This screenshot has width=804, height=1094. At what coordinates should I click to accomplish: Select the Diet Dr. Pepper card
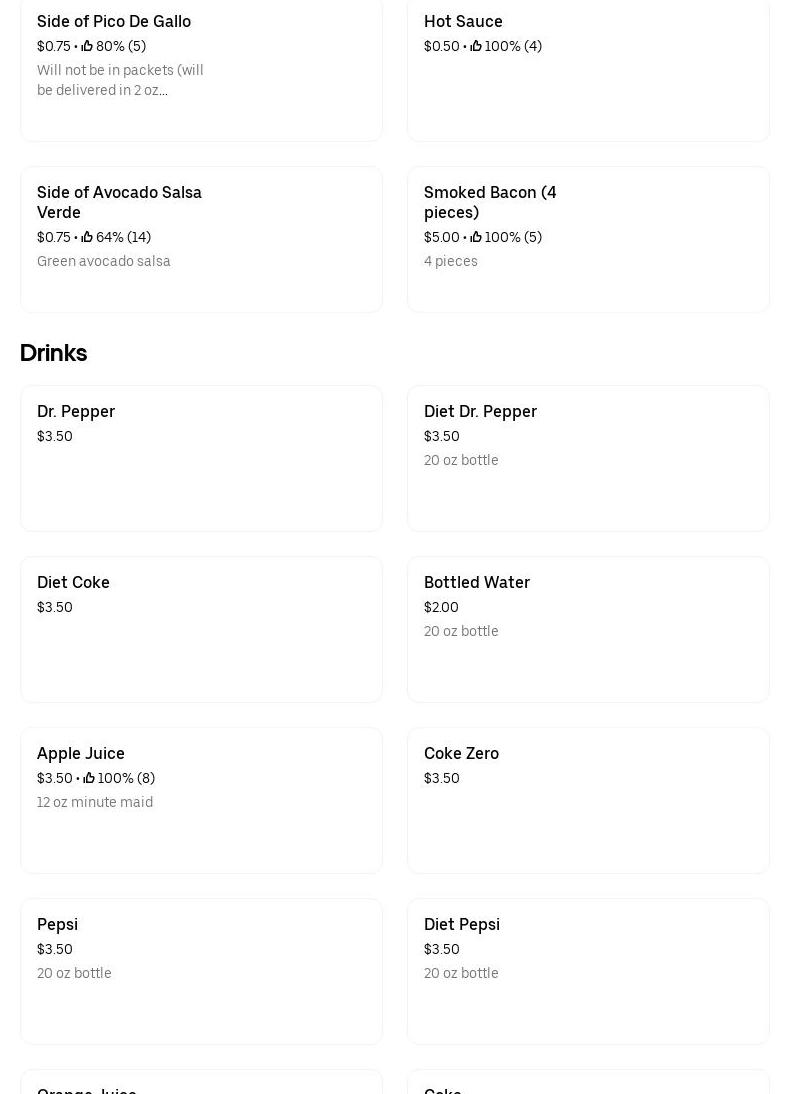click(588, 458)
